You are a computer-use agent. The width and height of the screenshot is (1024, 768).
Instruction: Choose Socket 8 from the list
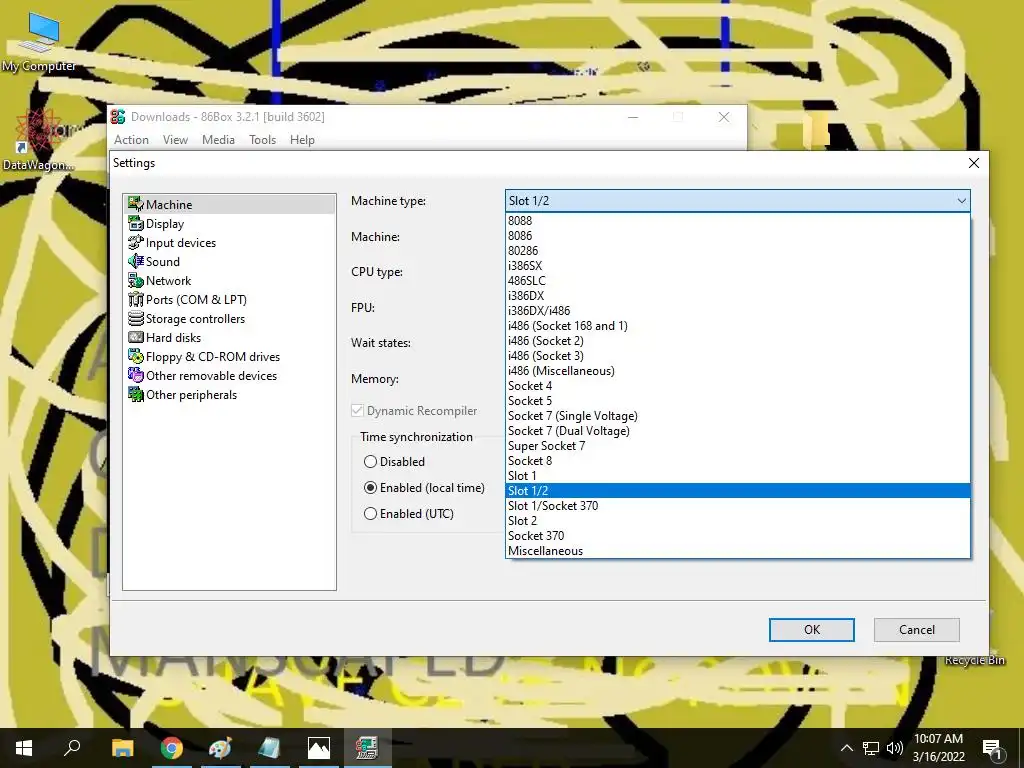(738, 461)
